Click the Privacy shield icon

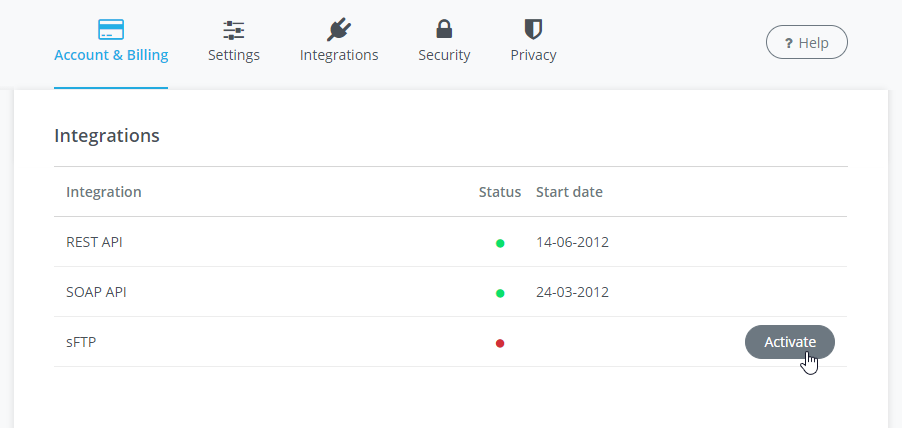pos(533,29)
